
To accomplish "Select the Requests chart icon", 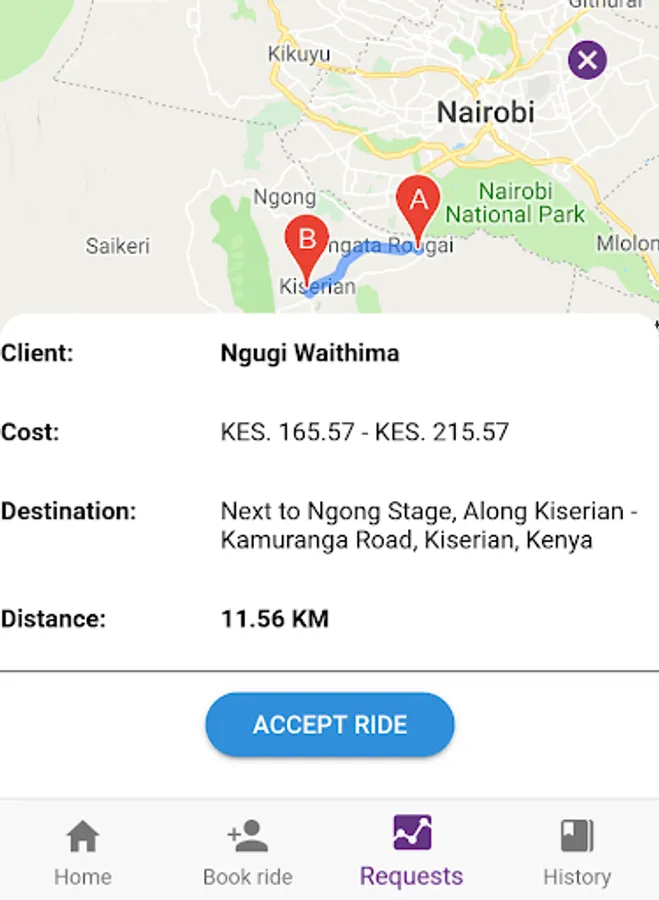I will (412, 833).
